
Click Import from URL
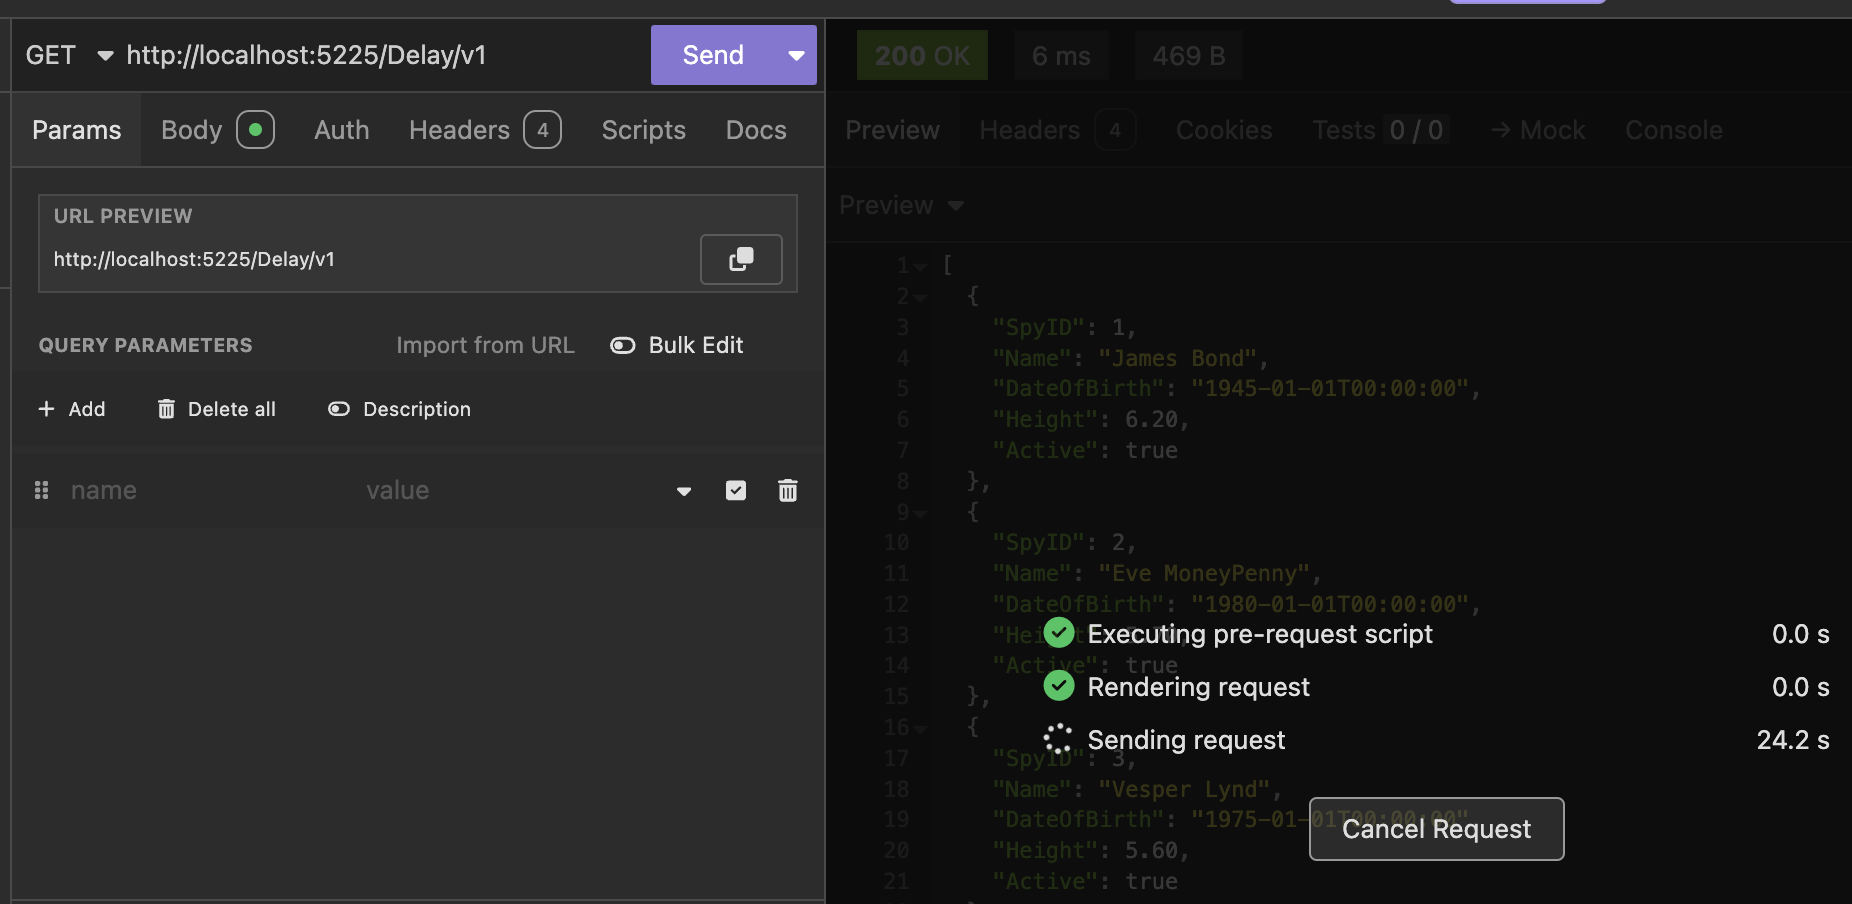point(485,345)
